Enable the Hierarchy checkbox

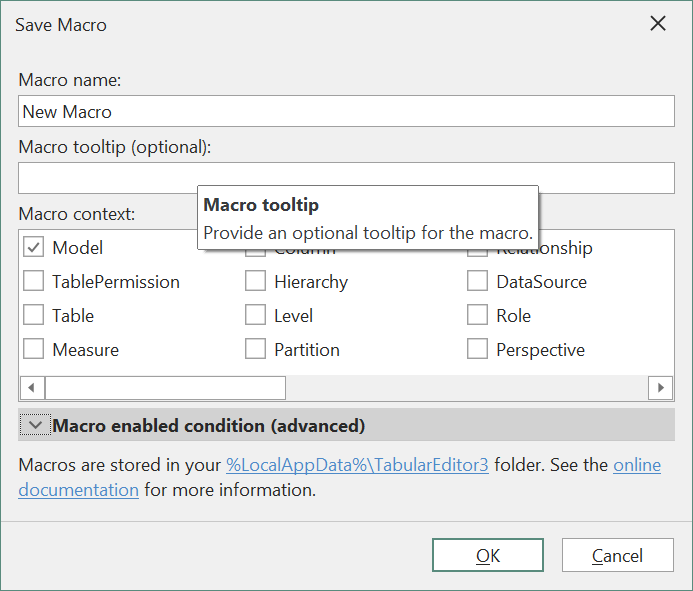pyautogui.click(x=255, y=282)
